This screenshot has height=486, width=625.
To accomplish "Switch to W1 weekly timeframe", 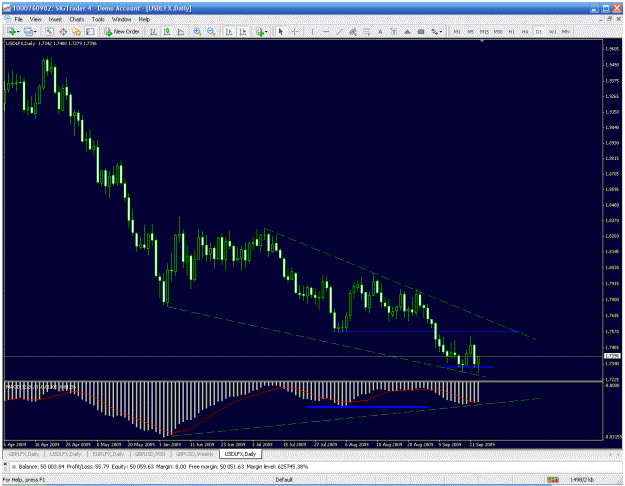I will [x=552, y=31].
